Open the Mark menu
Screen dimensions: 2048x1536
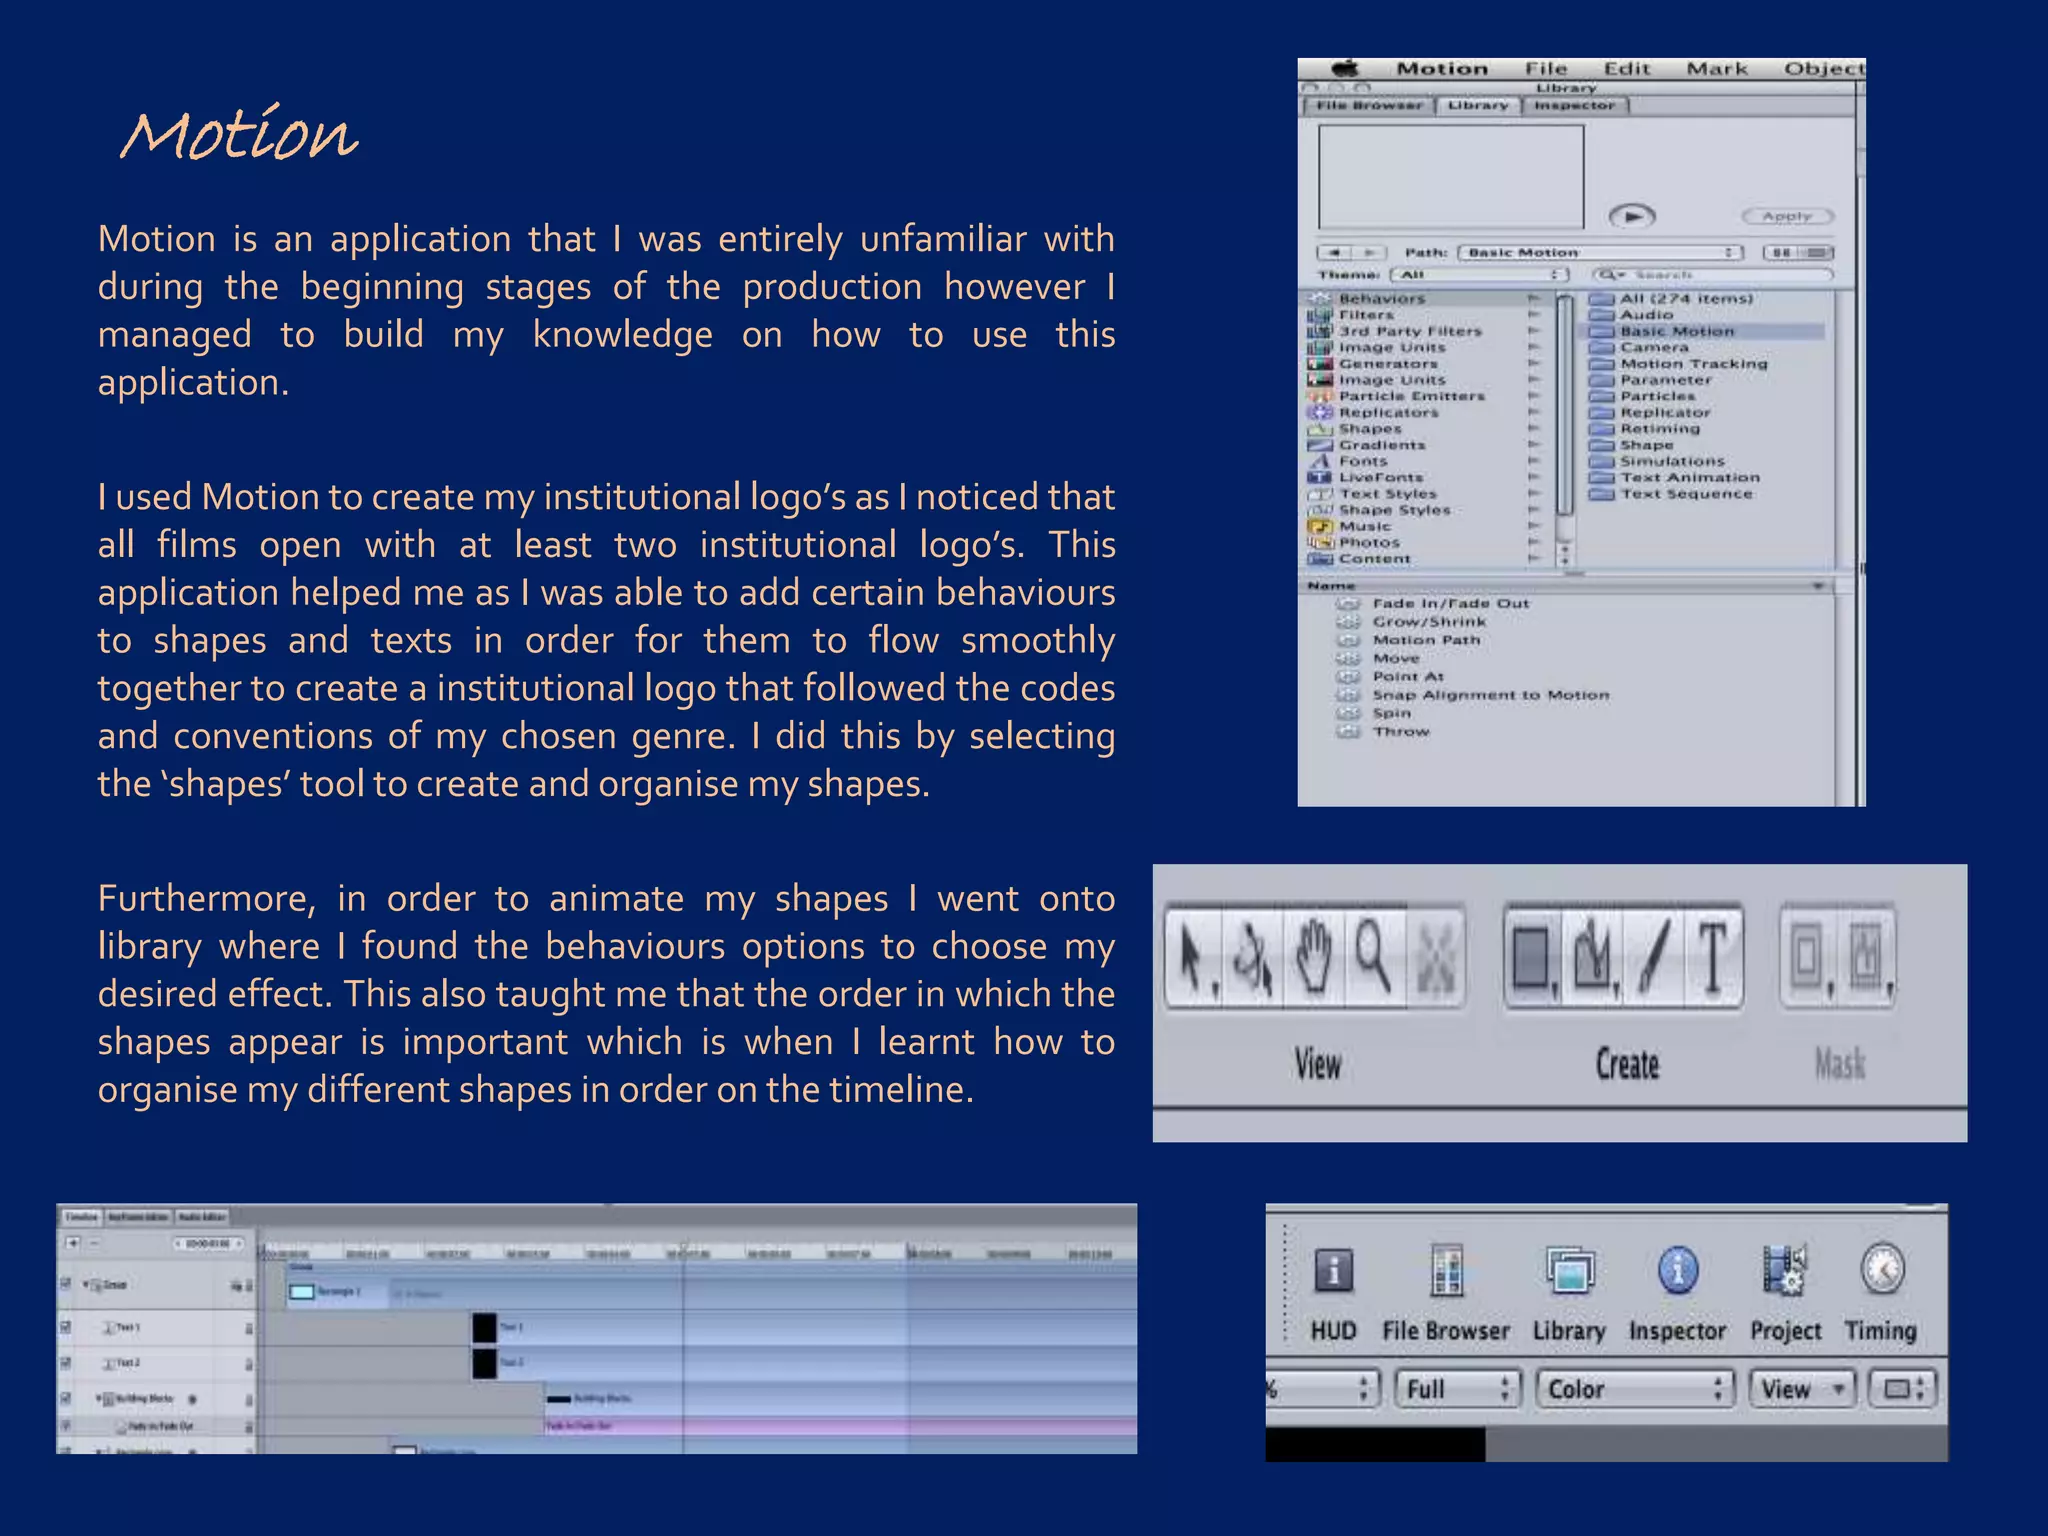click(1717, 68)
